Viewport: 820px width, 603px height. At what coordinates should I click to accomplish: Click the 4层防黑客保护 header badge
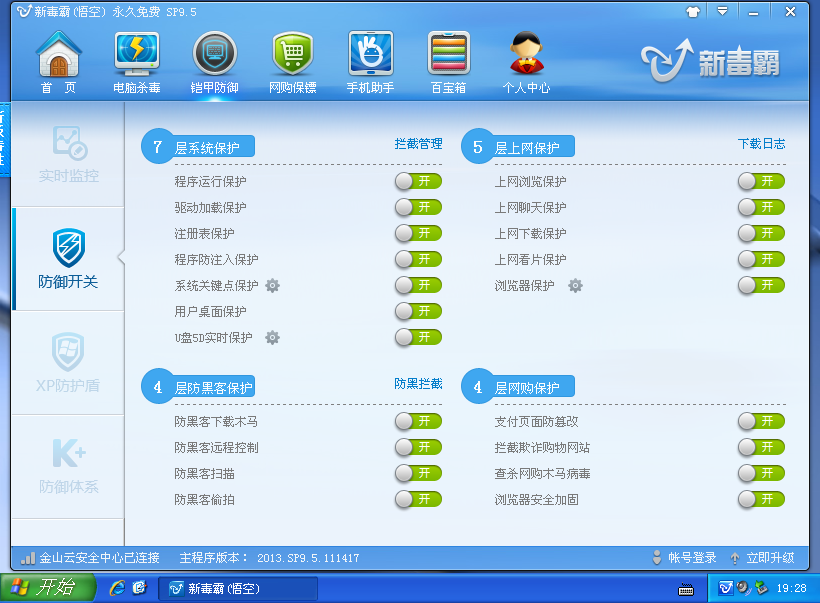point(198,386)
